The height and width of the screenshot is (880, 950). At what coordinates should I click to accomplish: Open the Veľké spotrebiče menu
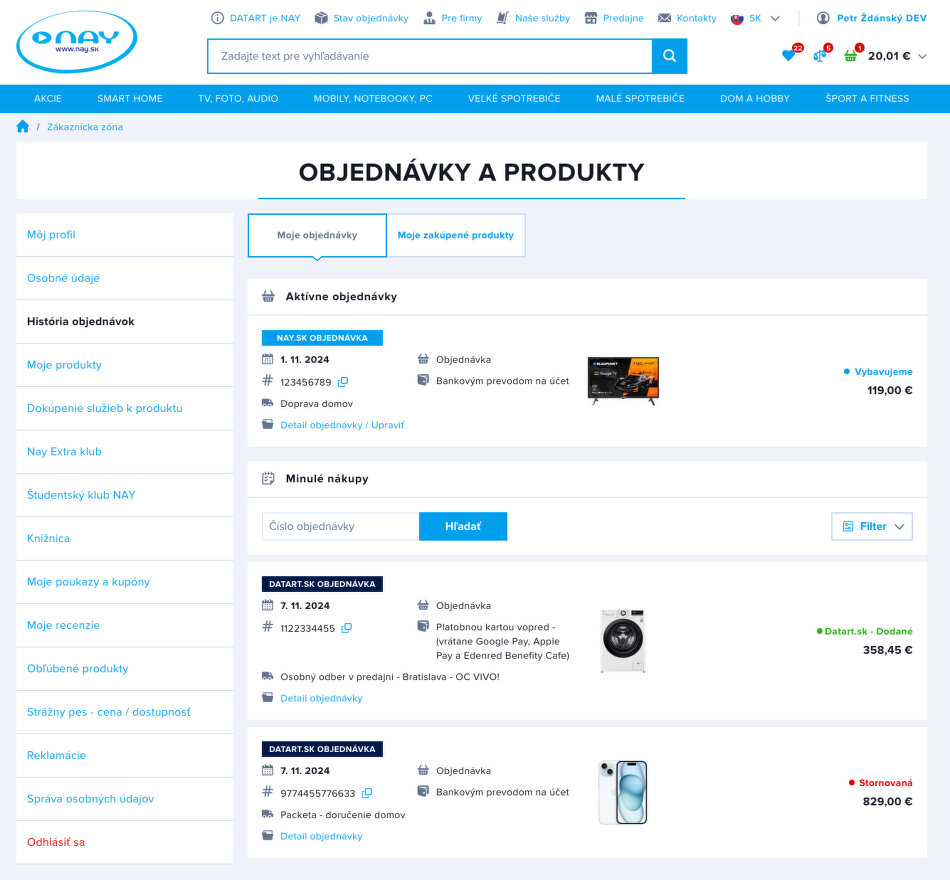(514, 99)
